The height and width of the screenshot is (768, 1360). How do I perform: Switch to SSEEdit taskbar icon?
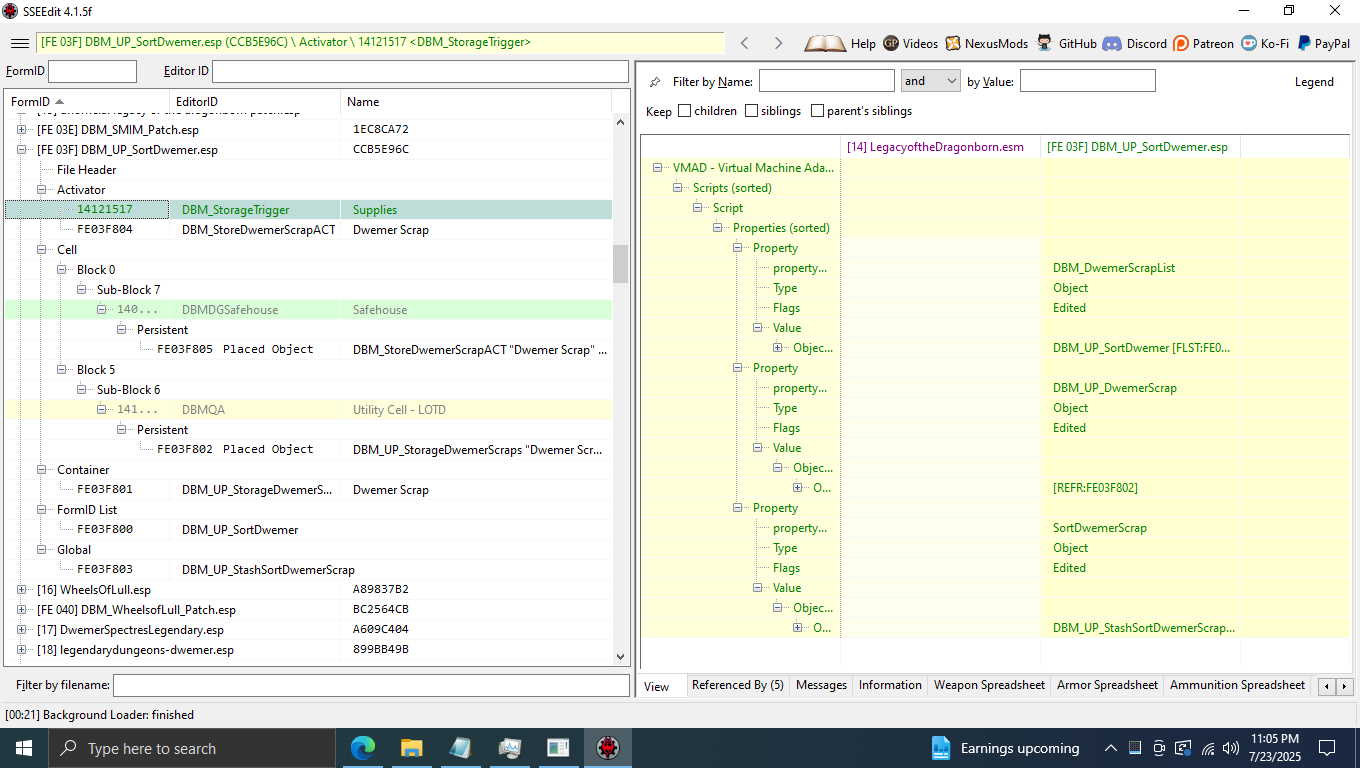(608, 748)
